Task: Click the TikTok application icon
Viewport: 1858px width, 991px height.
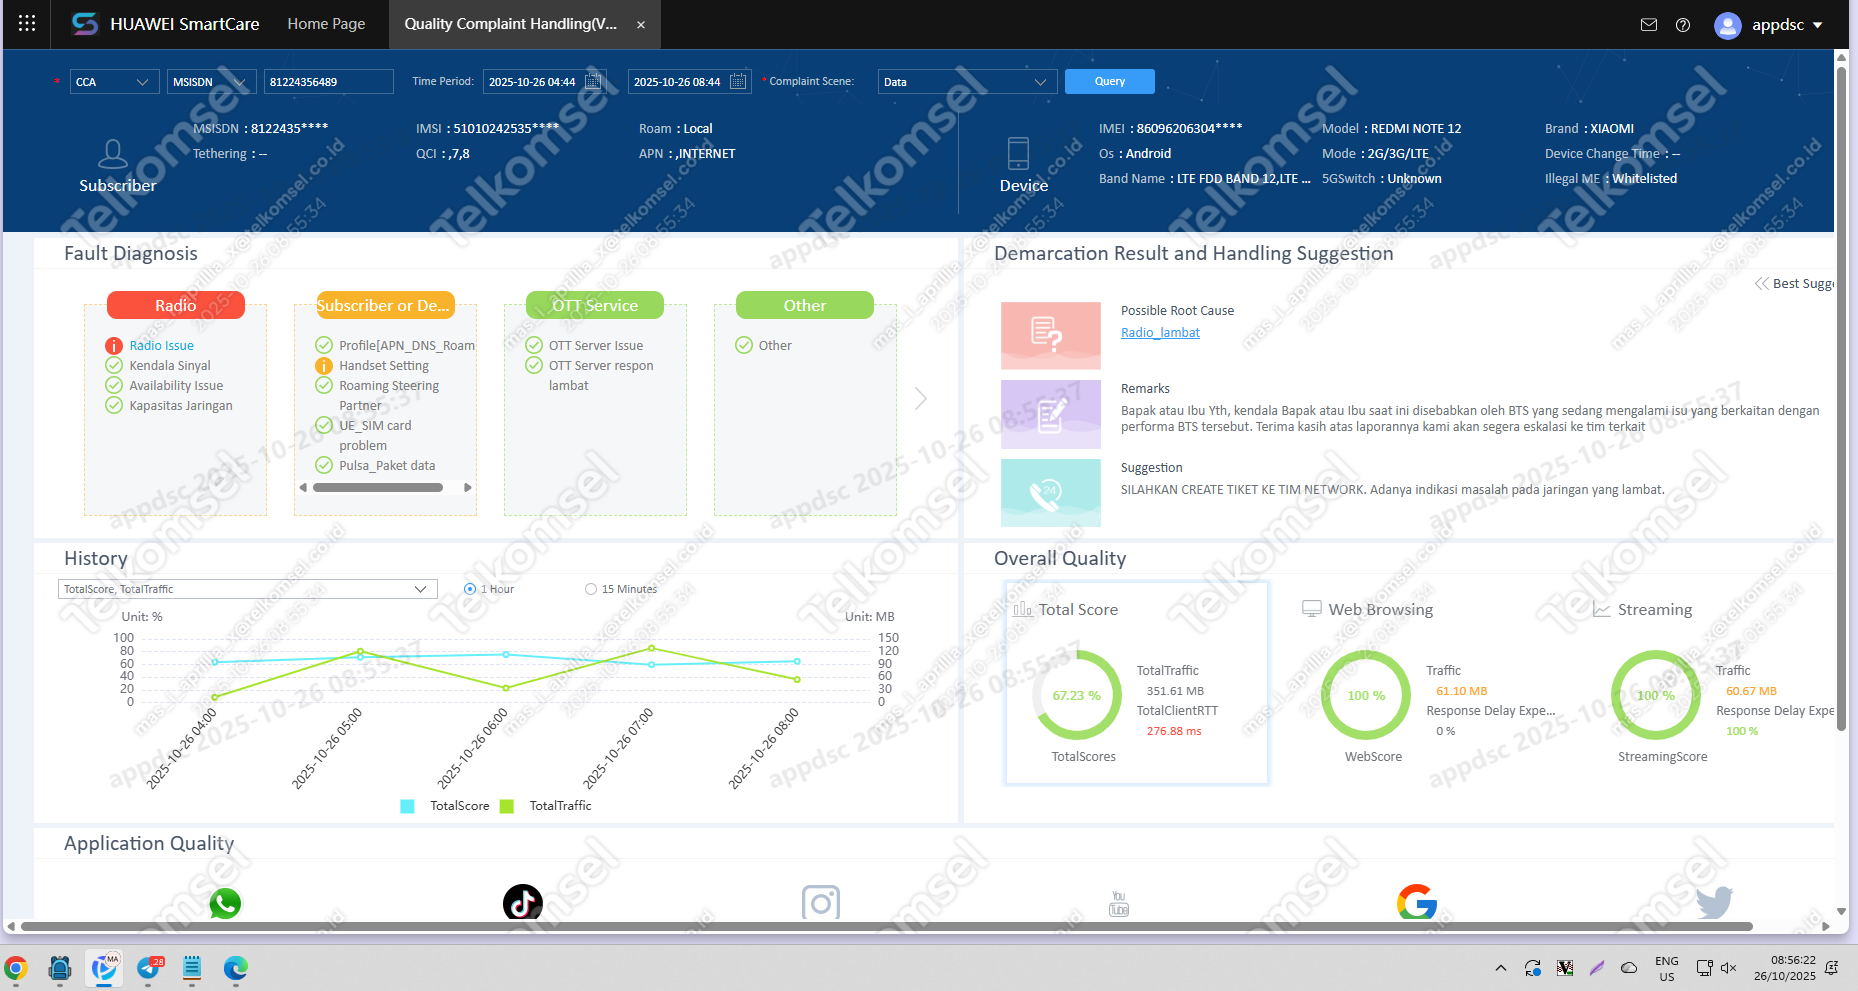Action: pyautogui.click(x=523, y=902)
